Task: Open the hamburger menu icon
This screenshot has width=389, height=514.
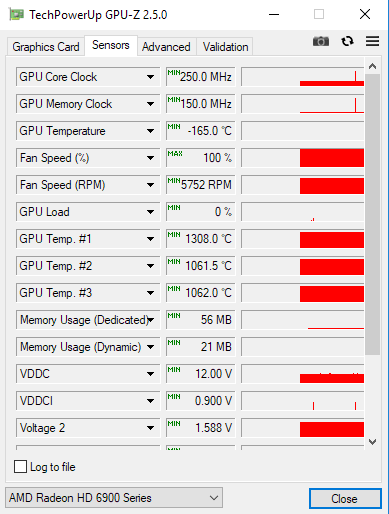Action: [x=372, y=41]
